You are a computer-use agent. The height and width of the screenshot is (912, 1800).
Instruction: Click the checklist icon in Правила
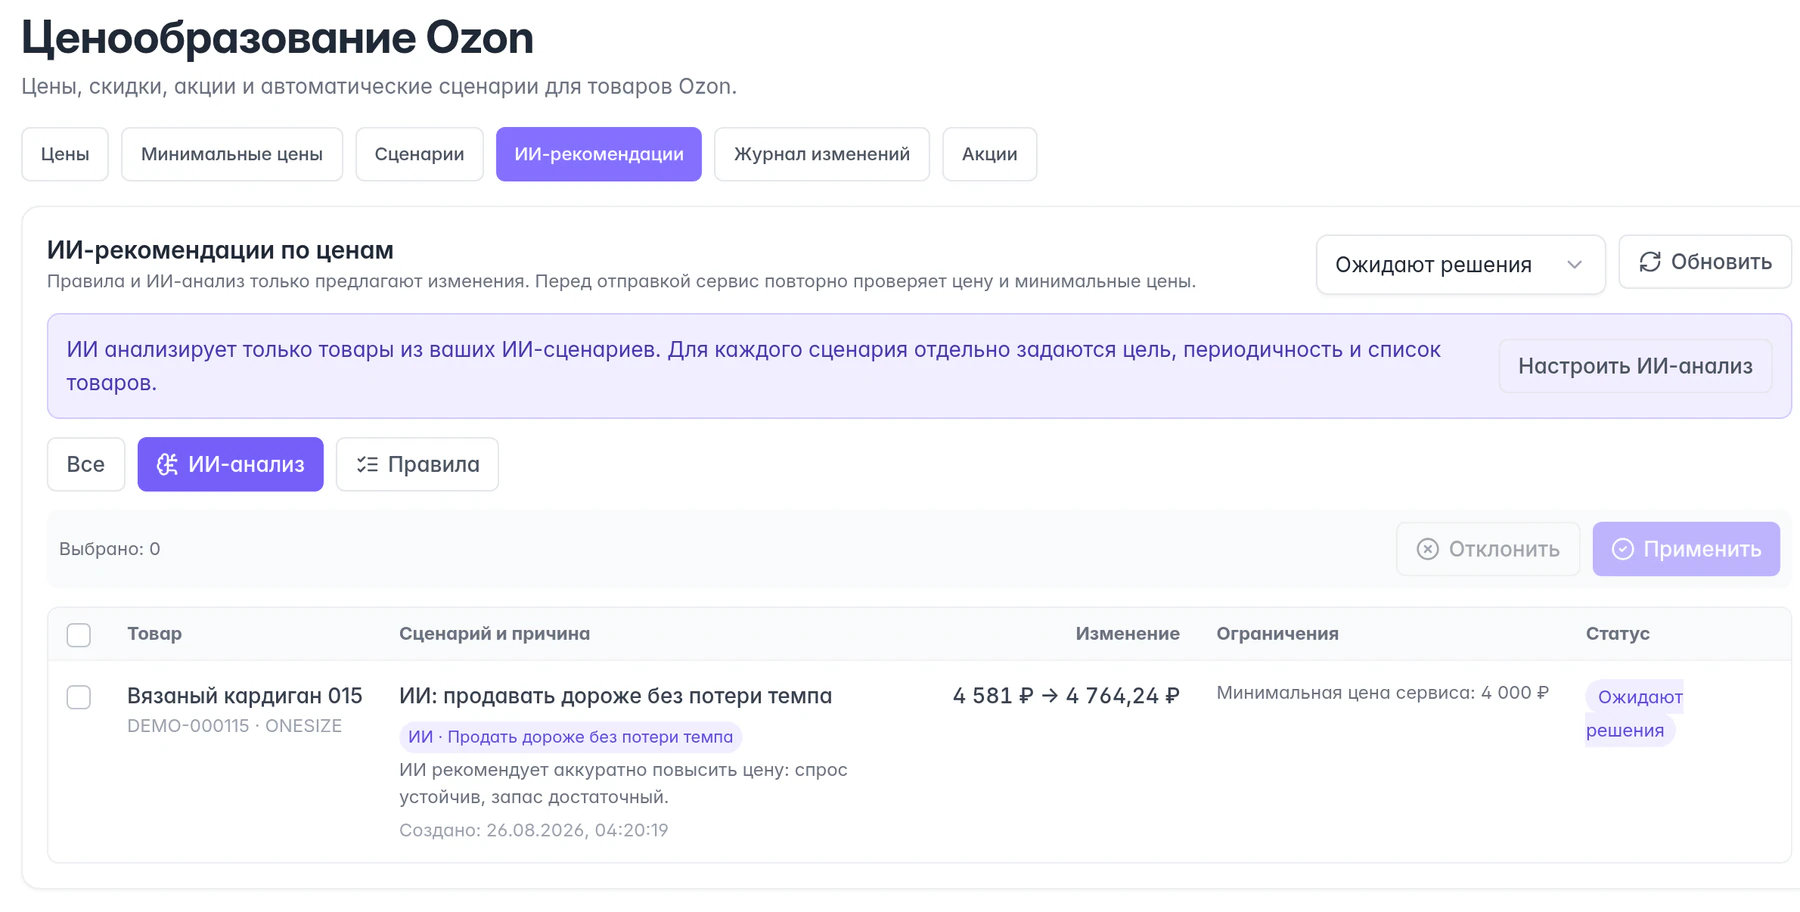click(367, 464)
